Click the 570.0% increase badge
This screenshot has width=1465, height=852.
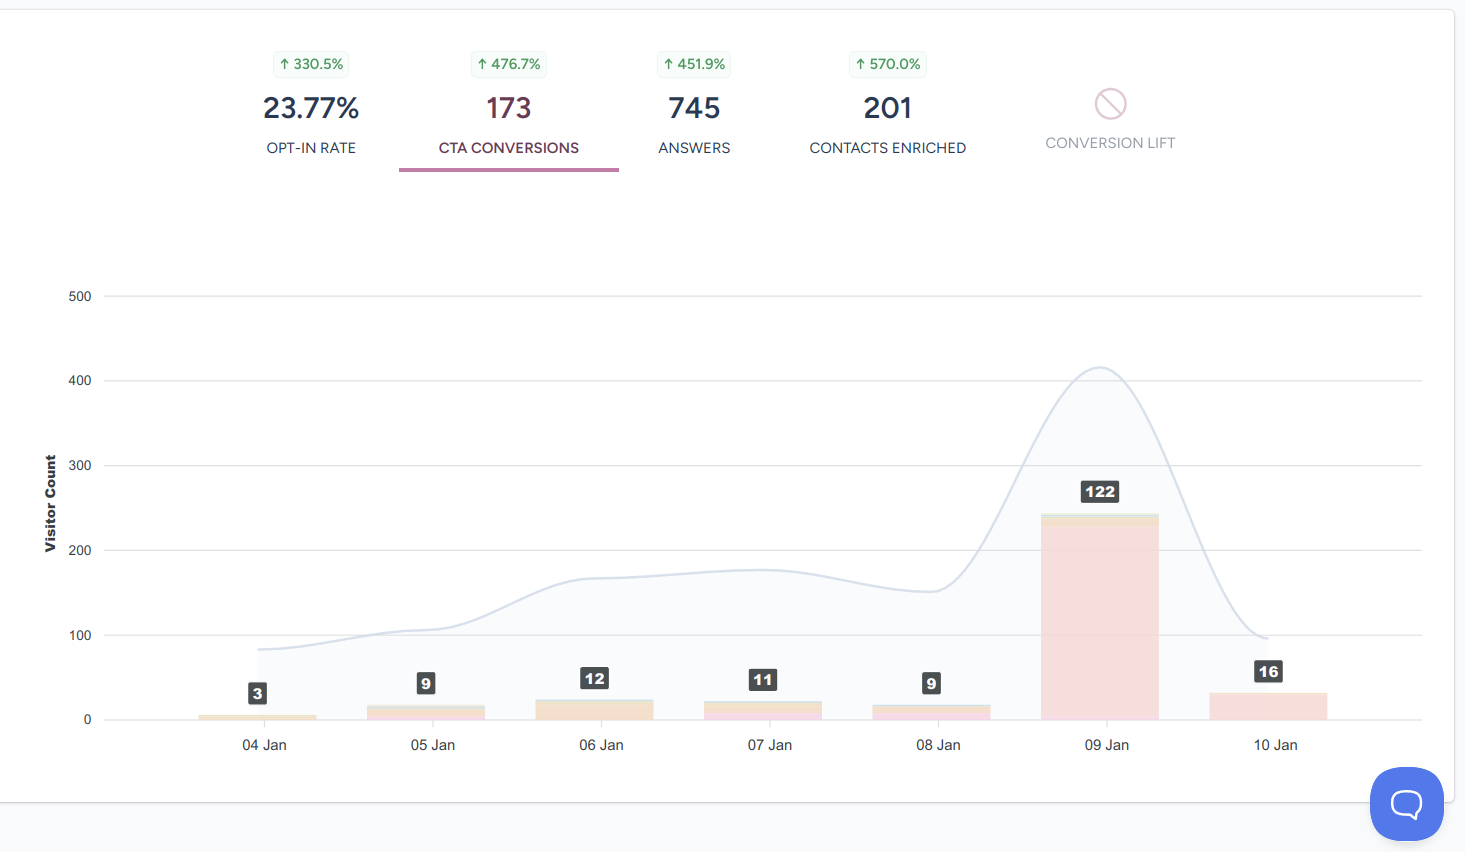click(x=887, y=64)
